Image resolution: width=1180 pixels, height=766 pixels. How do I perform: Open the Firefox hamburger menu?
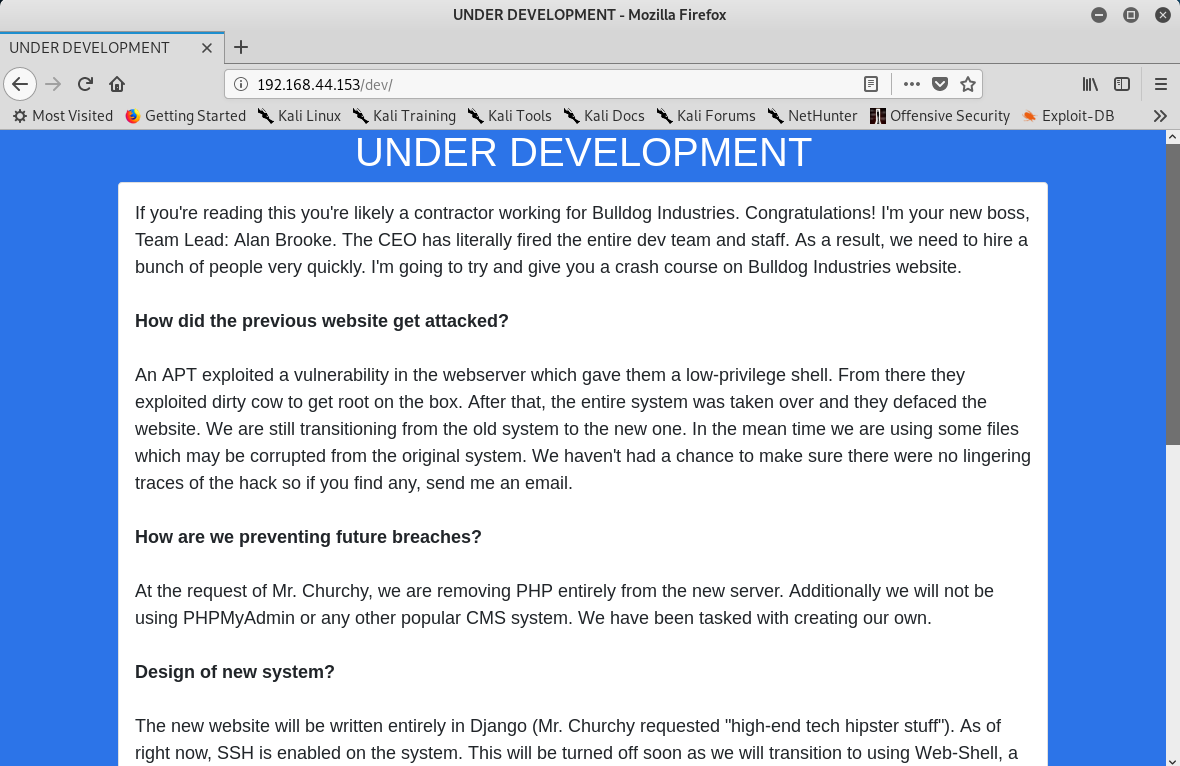(x=1160, y=84)
